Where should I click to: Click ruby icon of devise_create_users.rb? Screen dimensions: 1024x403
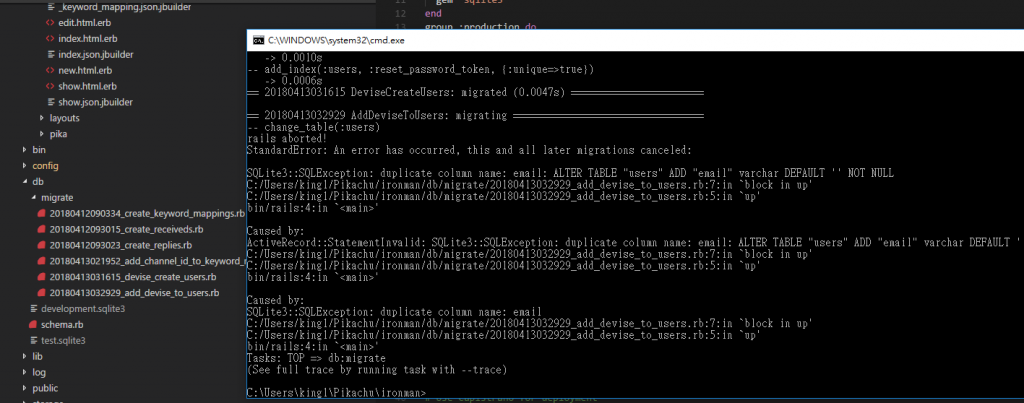tap(42, 277)
